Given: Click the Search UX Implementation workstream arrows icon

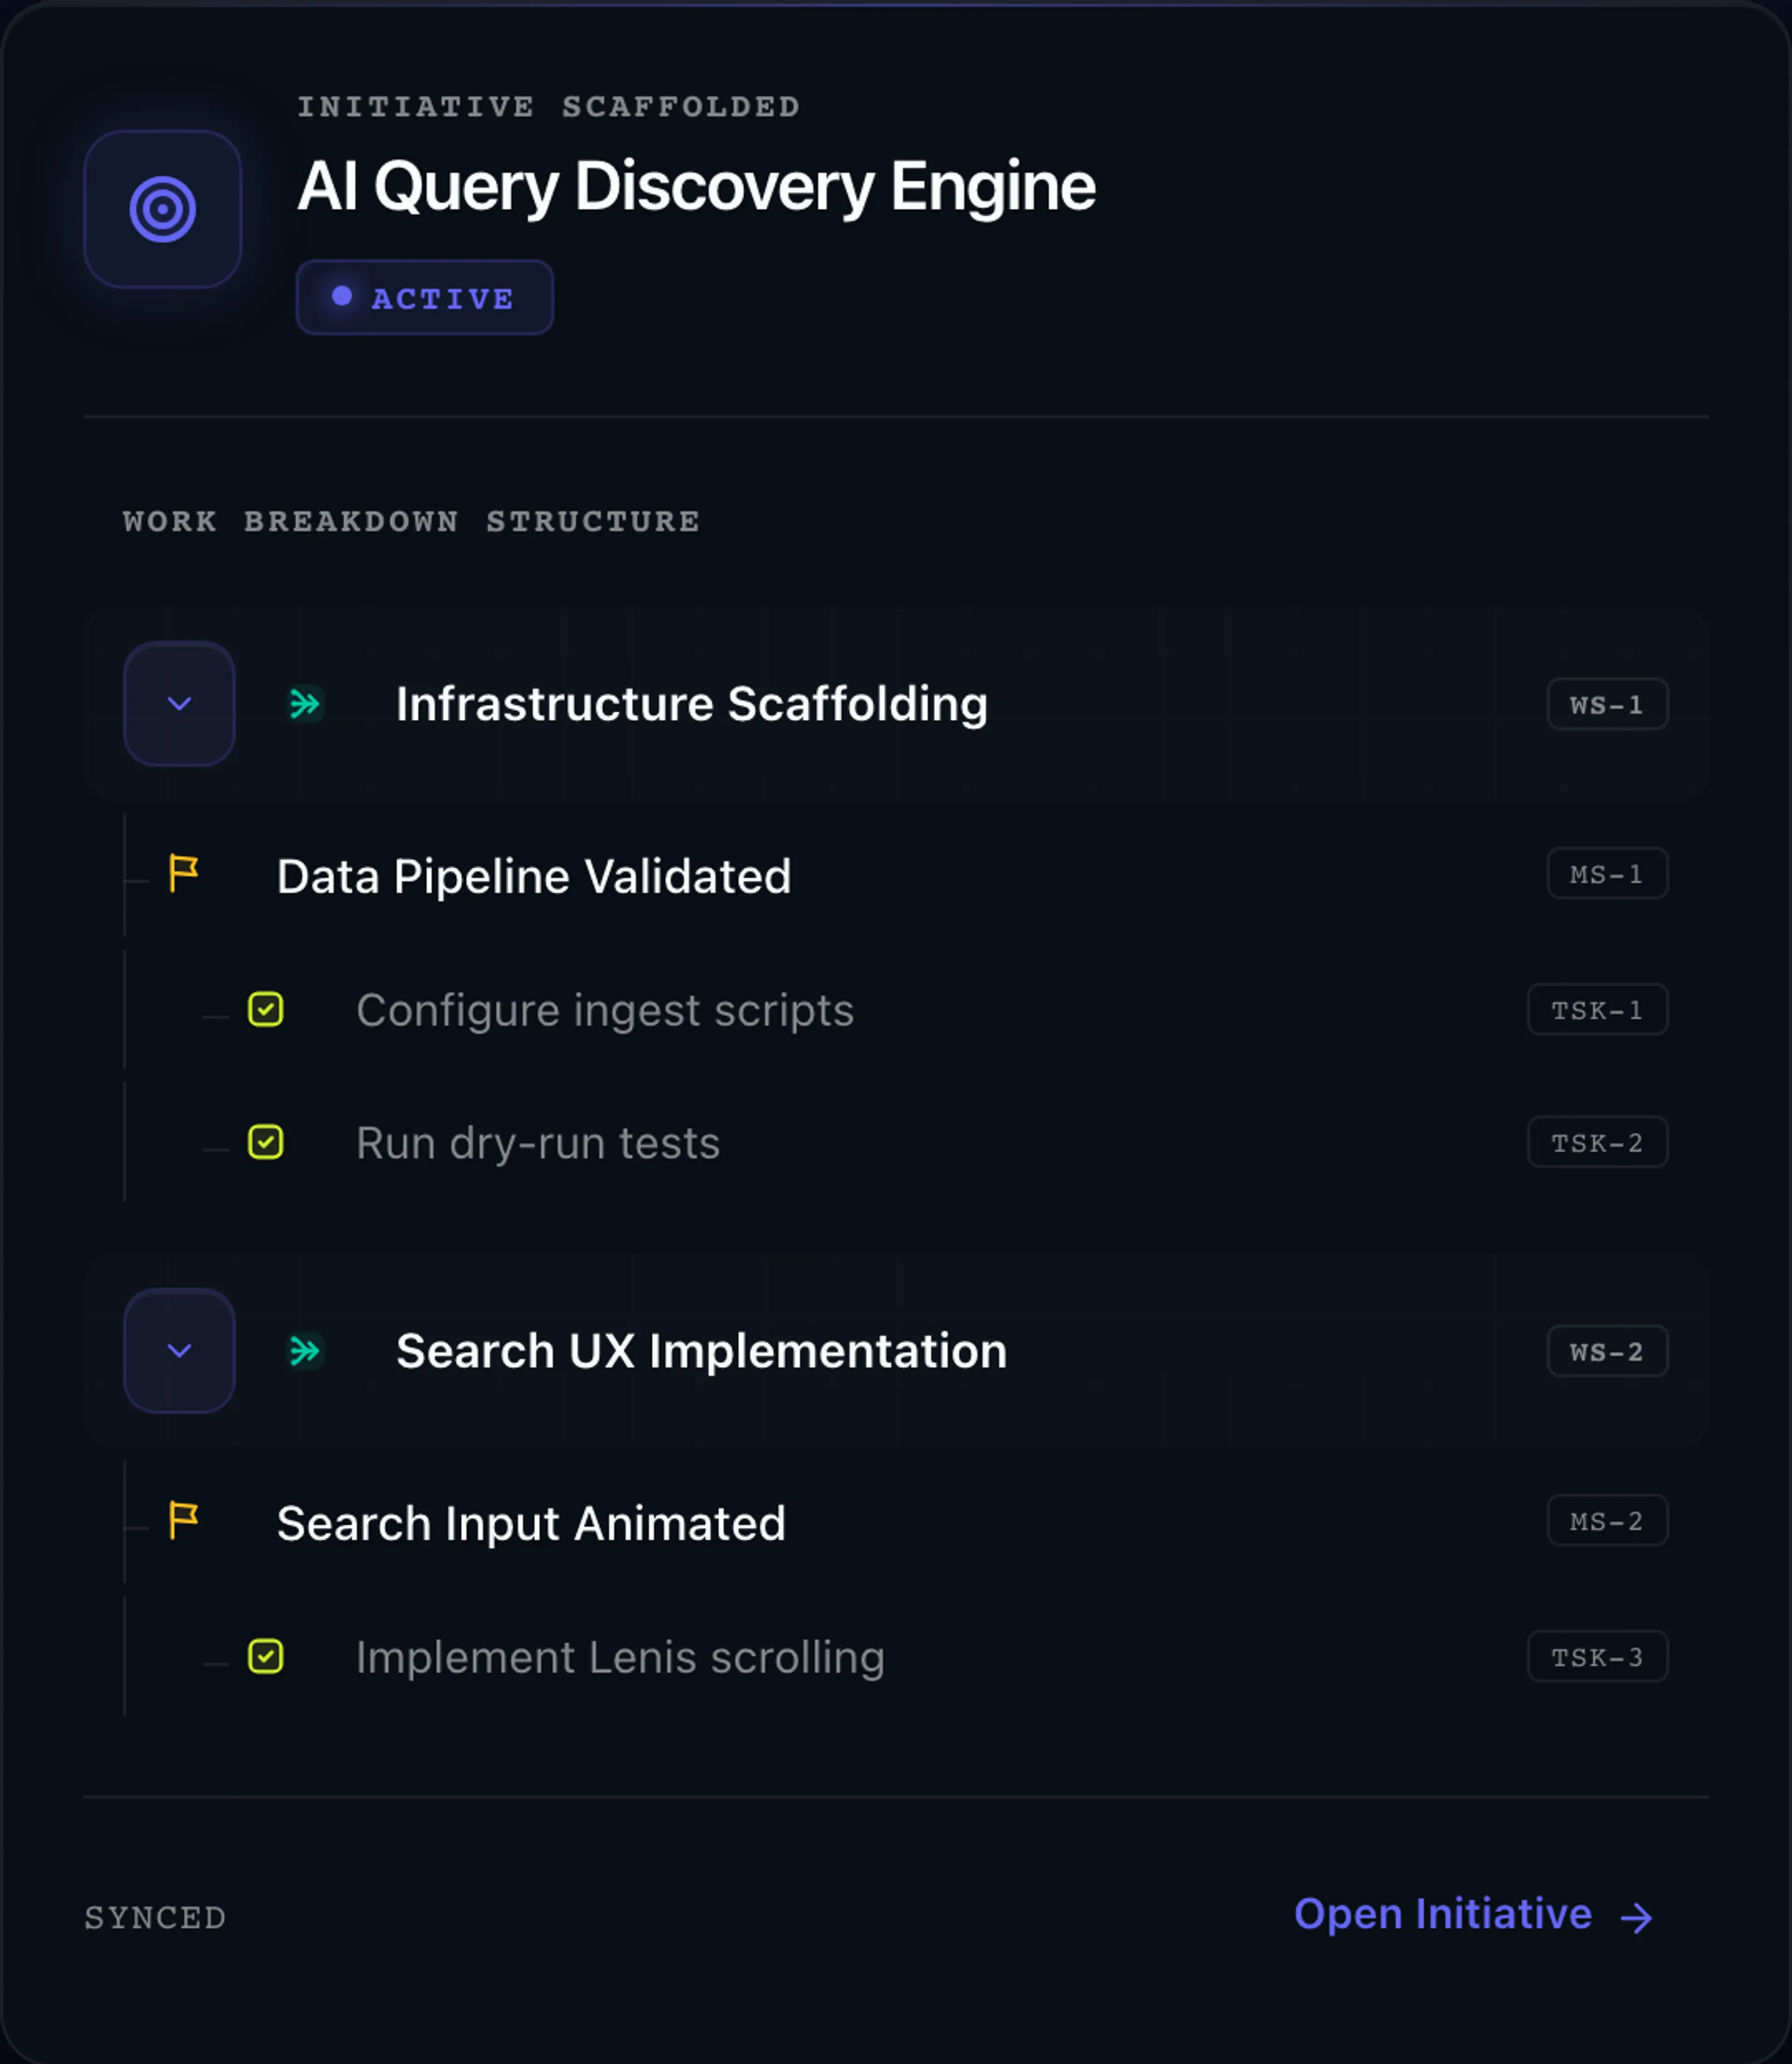Looking at the screenshot, I should [305, 1351].
